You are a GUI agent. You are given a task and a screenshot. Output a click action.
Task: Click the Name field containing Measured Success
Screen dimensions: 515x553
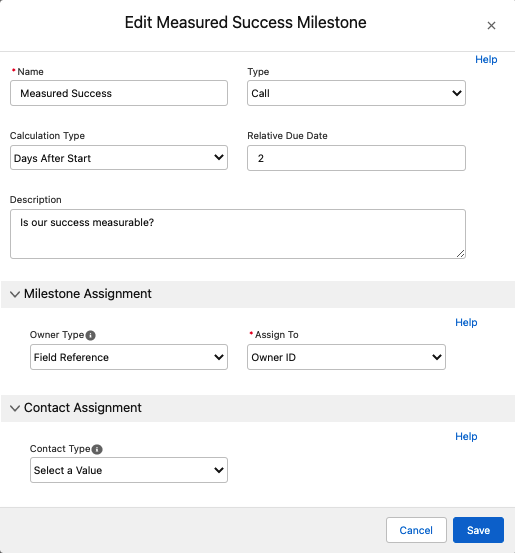pos(119,93)
